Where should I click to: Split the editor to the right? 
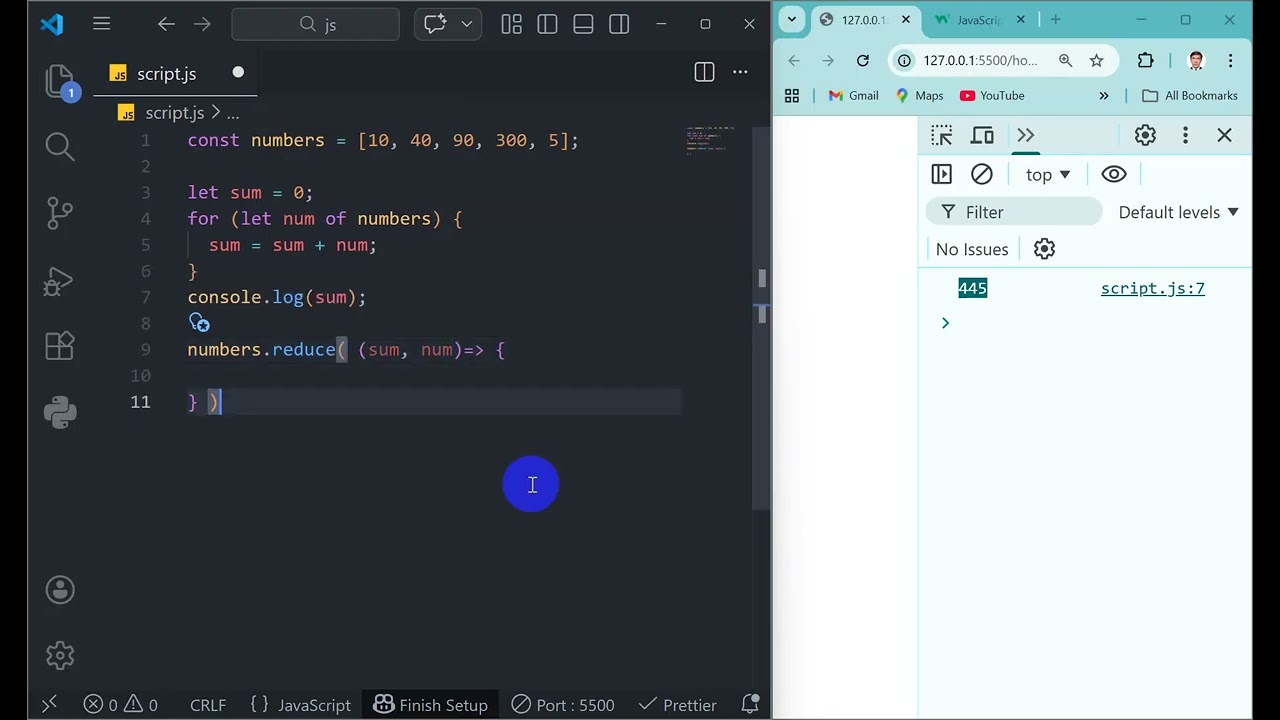click(x=704, y=72)
